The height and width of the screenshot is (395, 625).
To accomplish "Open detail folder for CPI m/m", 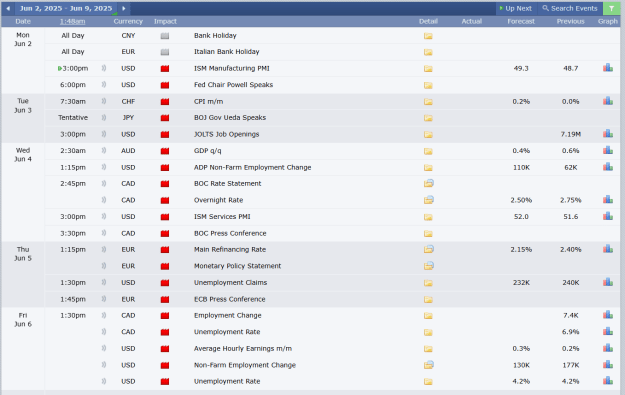I will (428, 102).
